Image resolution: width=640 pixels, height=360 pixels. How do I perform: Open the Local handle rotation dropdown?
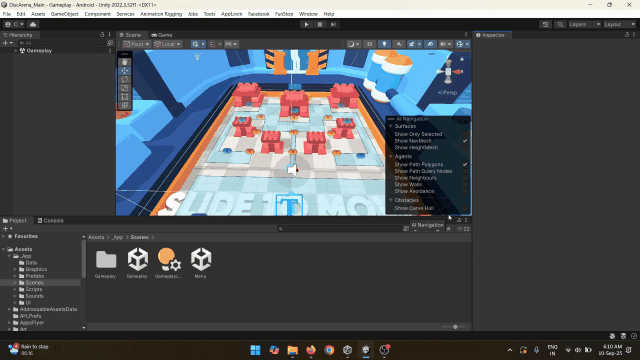point(167,44)
